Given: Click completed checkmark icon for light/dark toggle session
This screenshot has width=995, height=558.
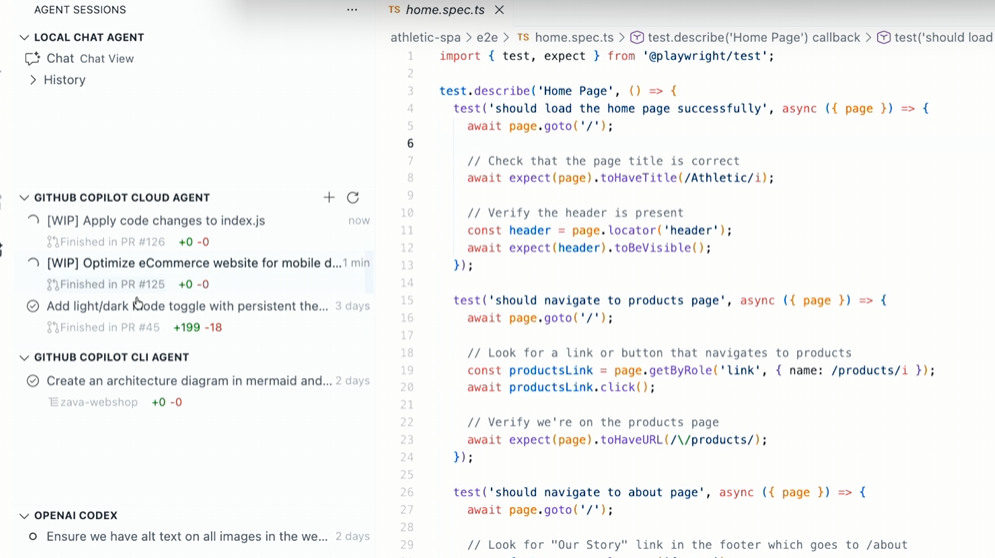Looking at the screenshot, I should click(33, 306).
